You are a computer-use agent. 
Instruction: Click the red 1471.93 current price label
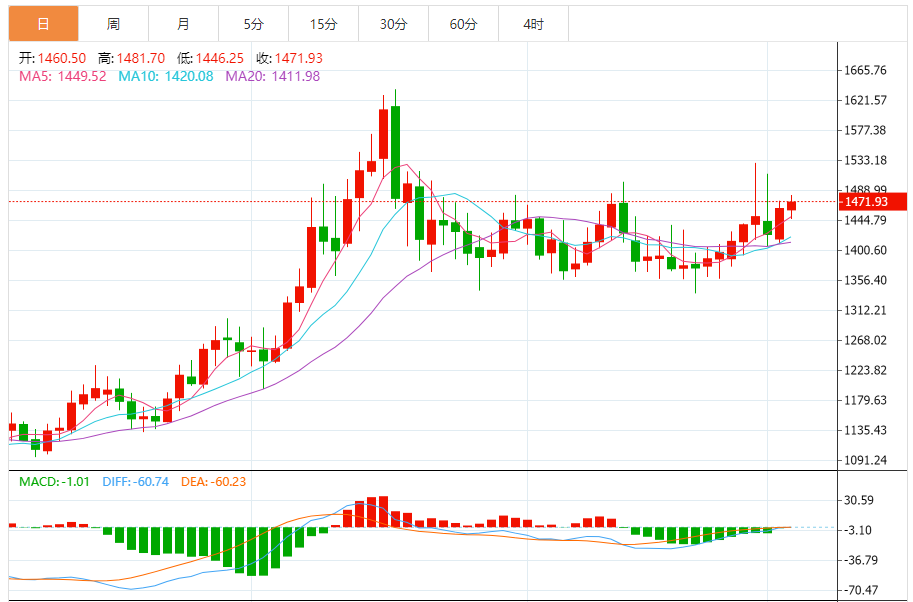(872, 201)
